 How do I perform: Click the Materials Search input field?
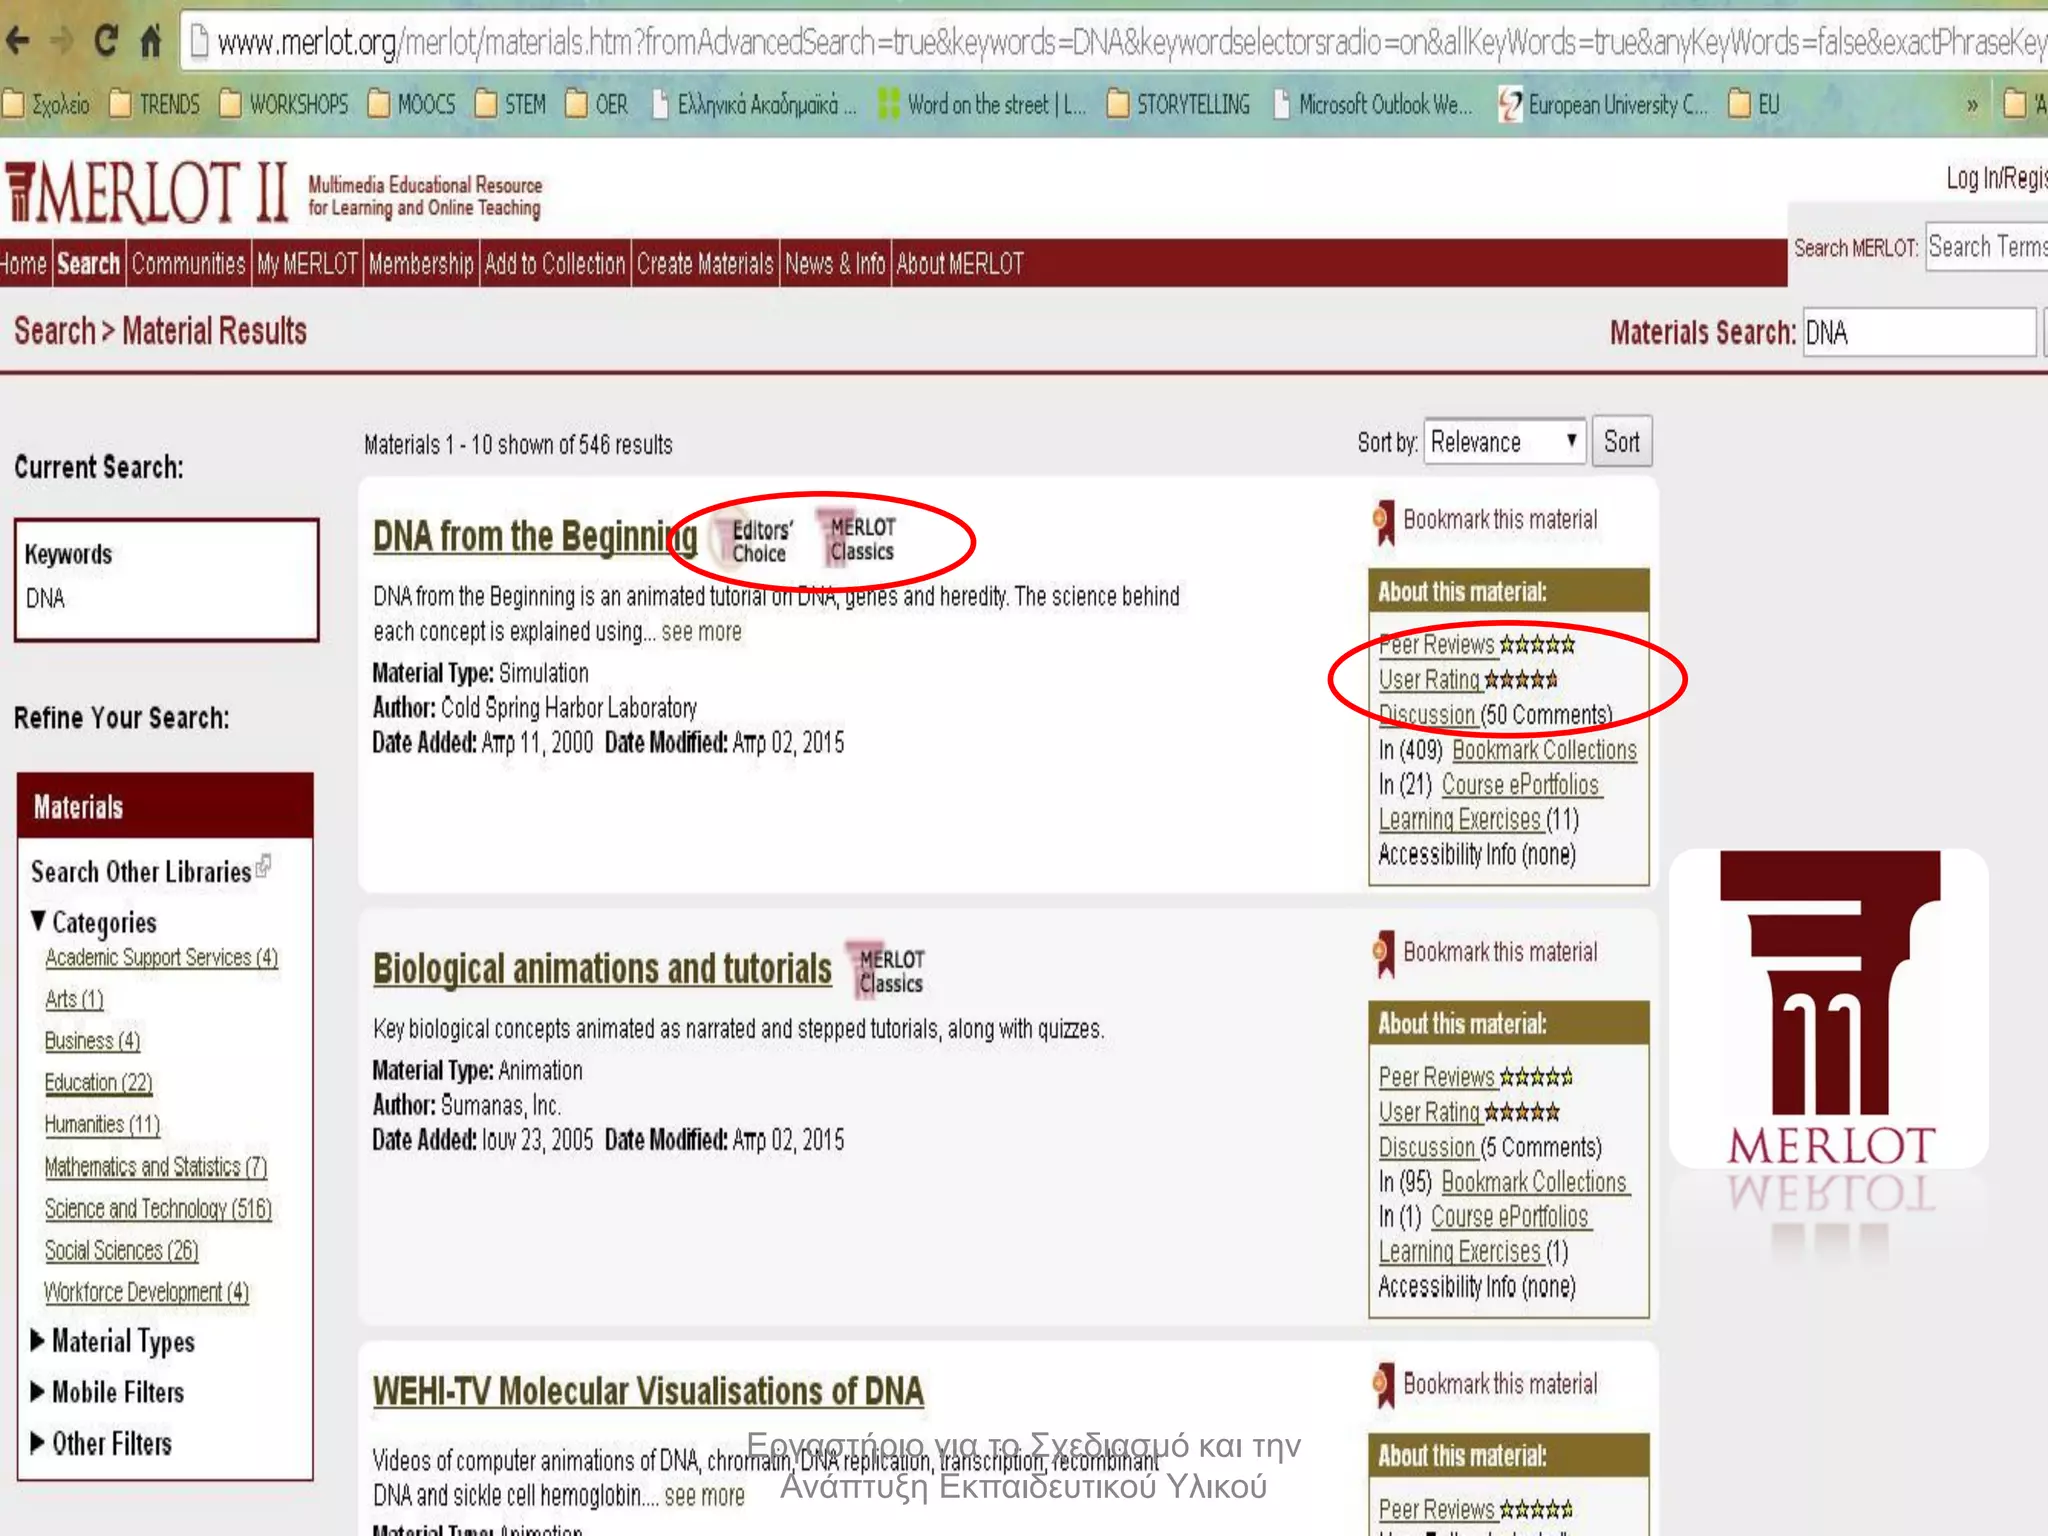coord(1918,333)
